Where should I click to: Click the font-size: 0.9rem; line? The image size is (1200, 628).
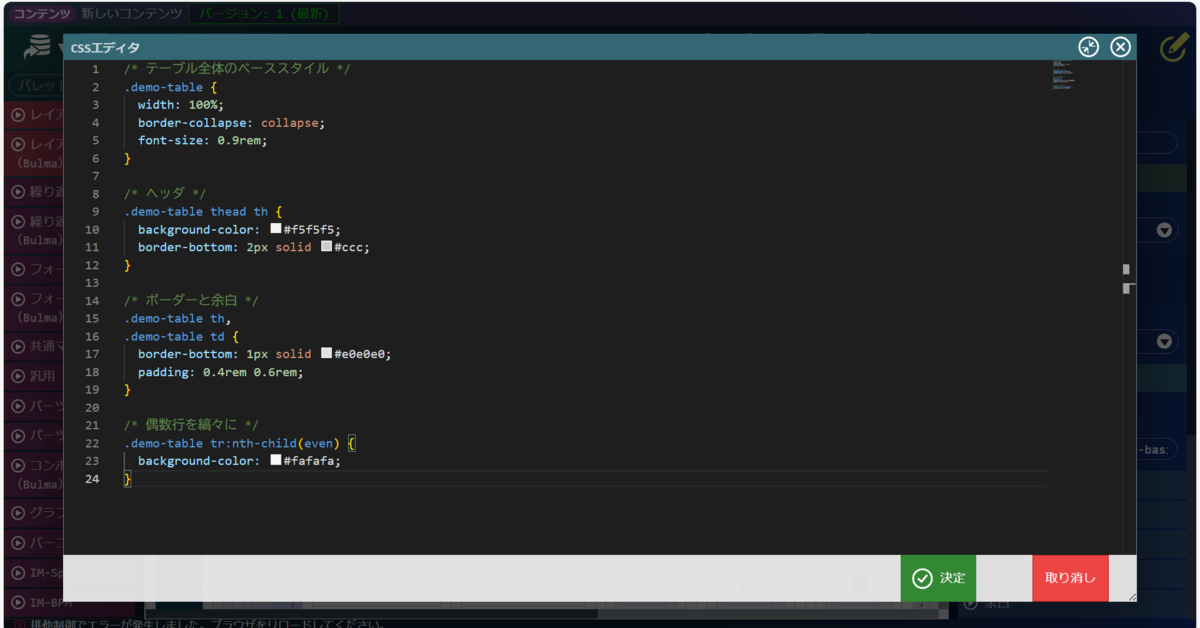(203, 140)
